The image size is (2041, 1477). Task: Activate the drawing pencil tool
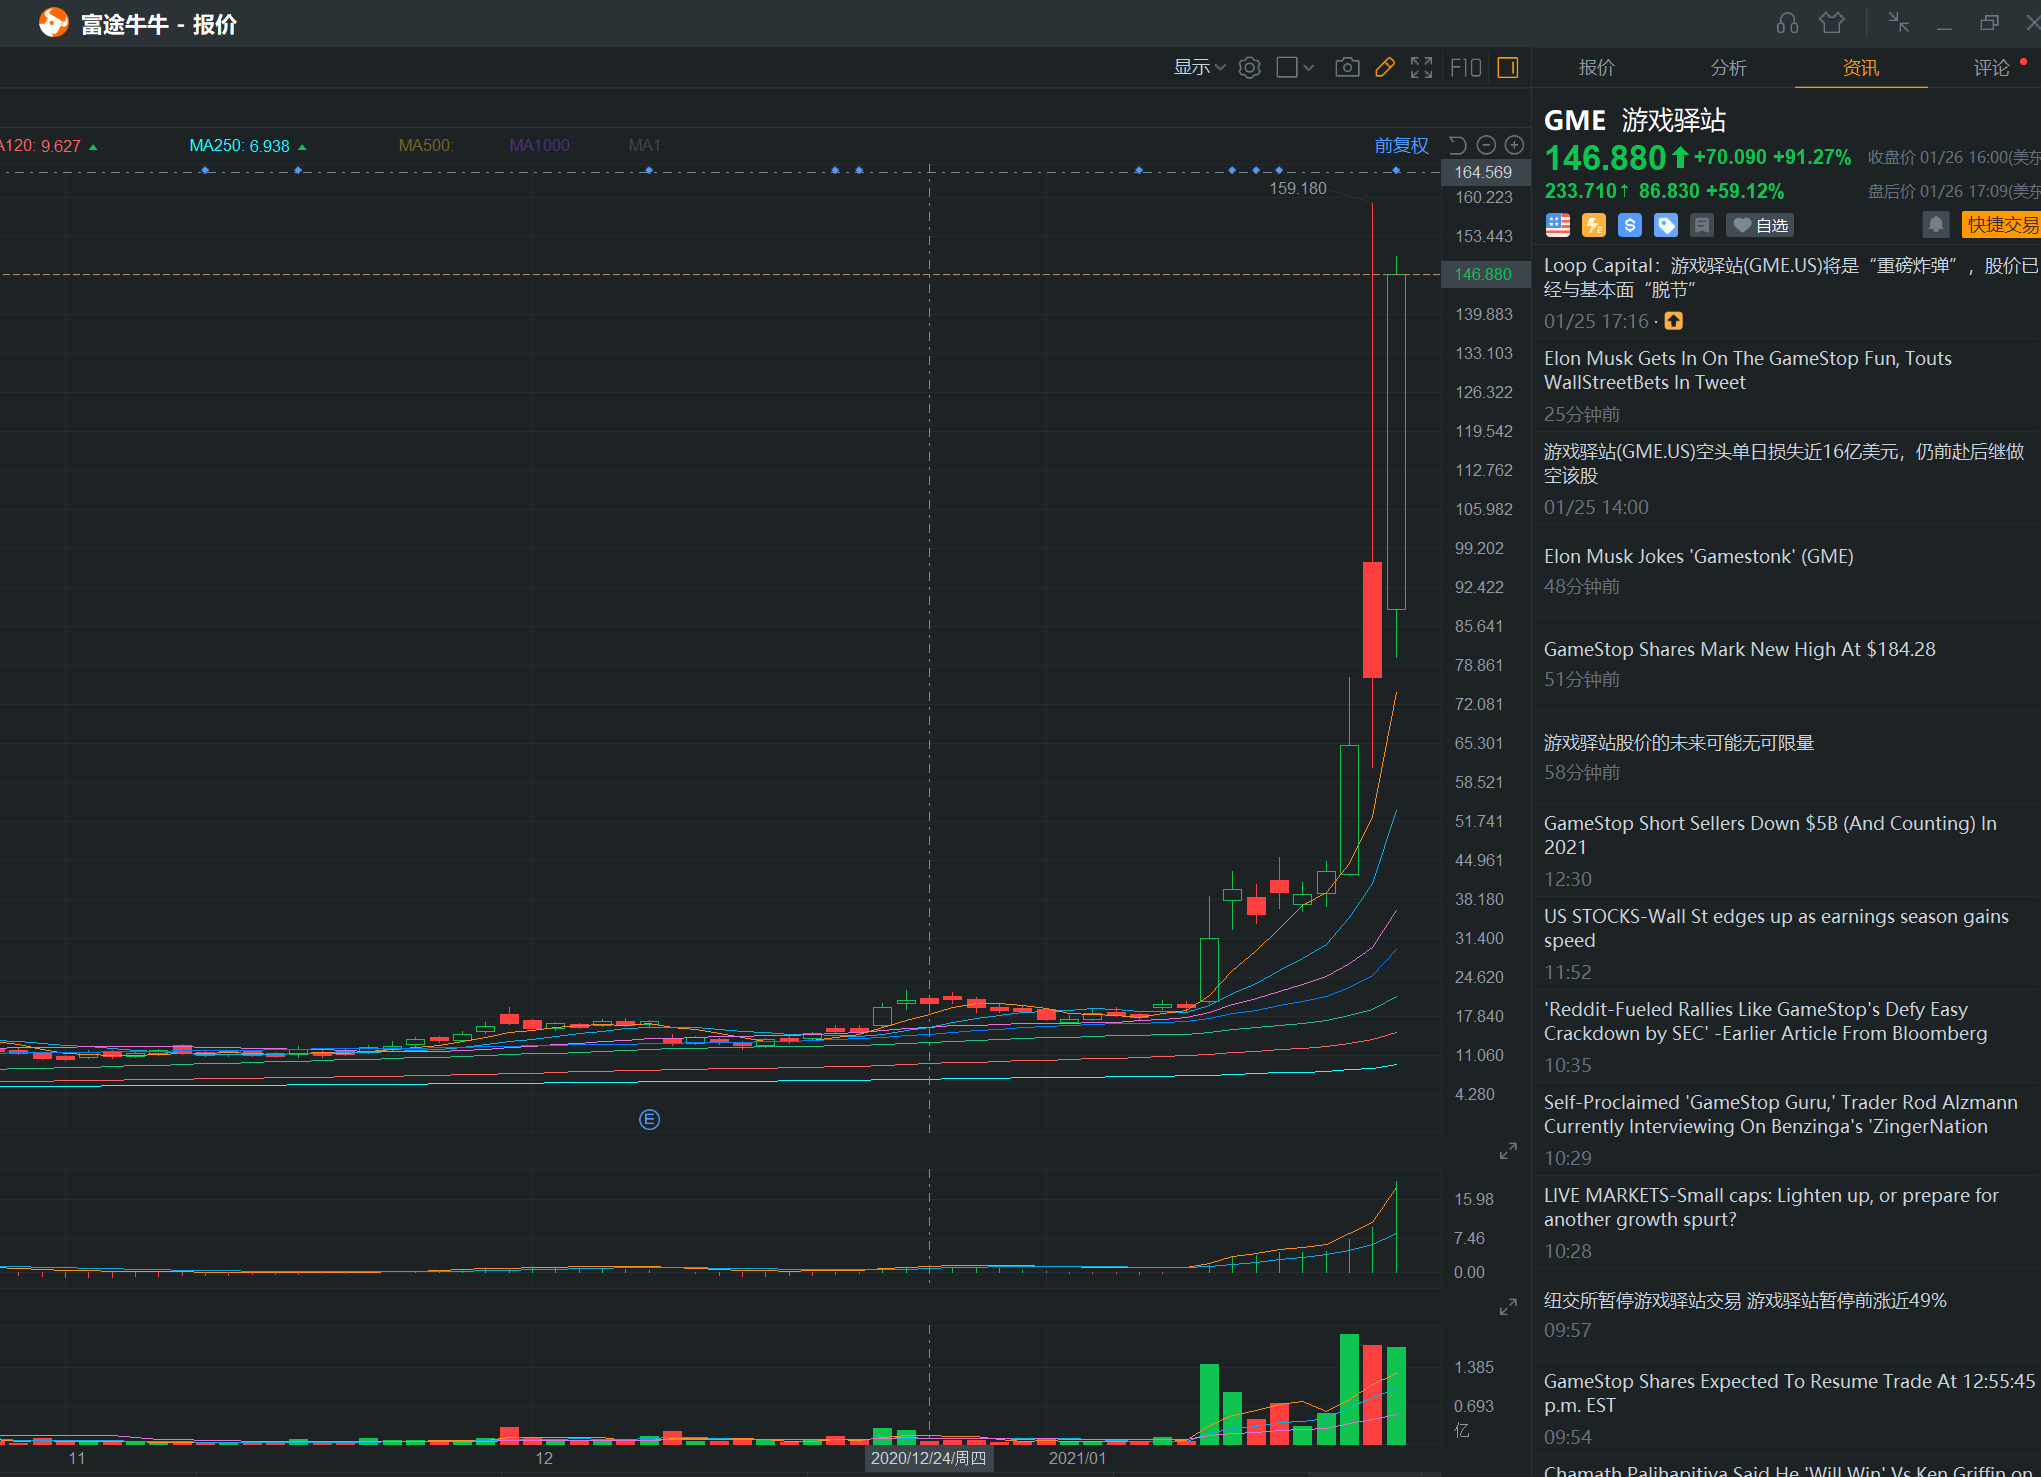1385,67
